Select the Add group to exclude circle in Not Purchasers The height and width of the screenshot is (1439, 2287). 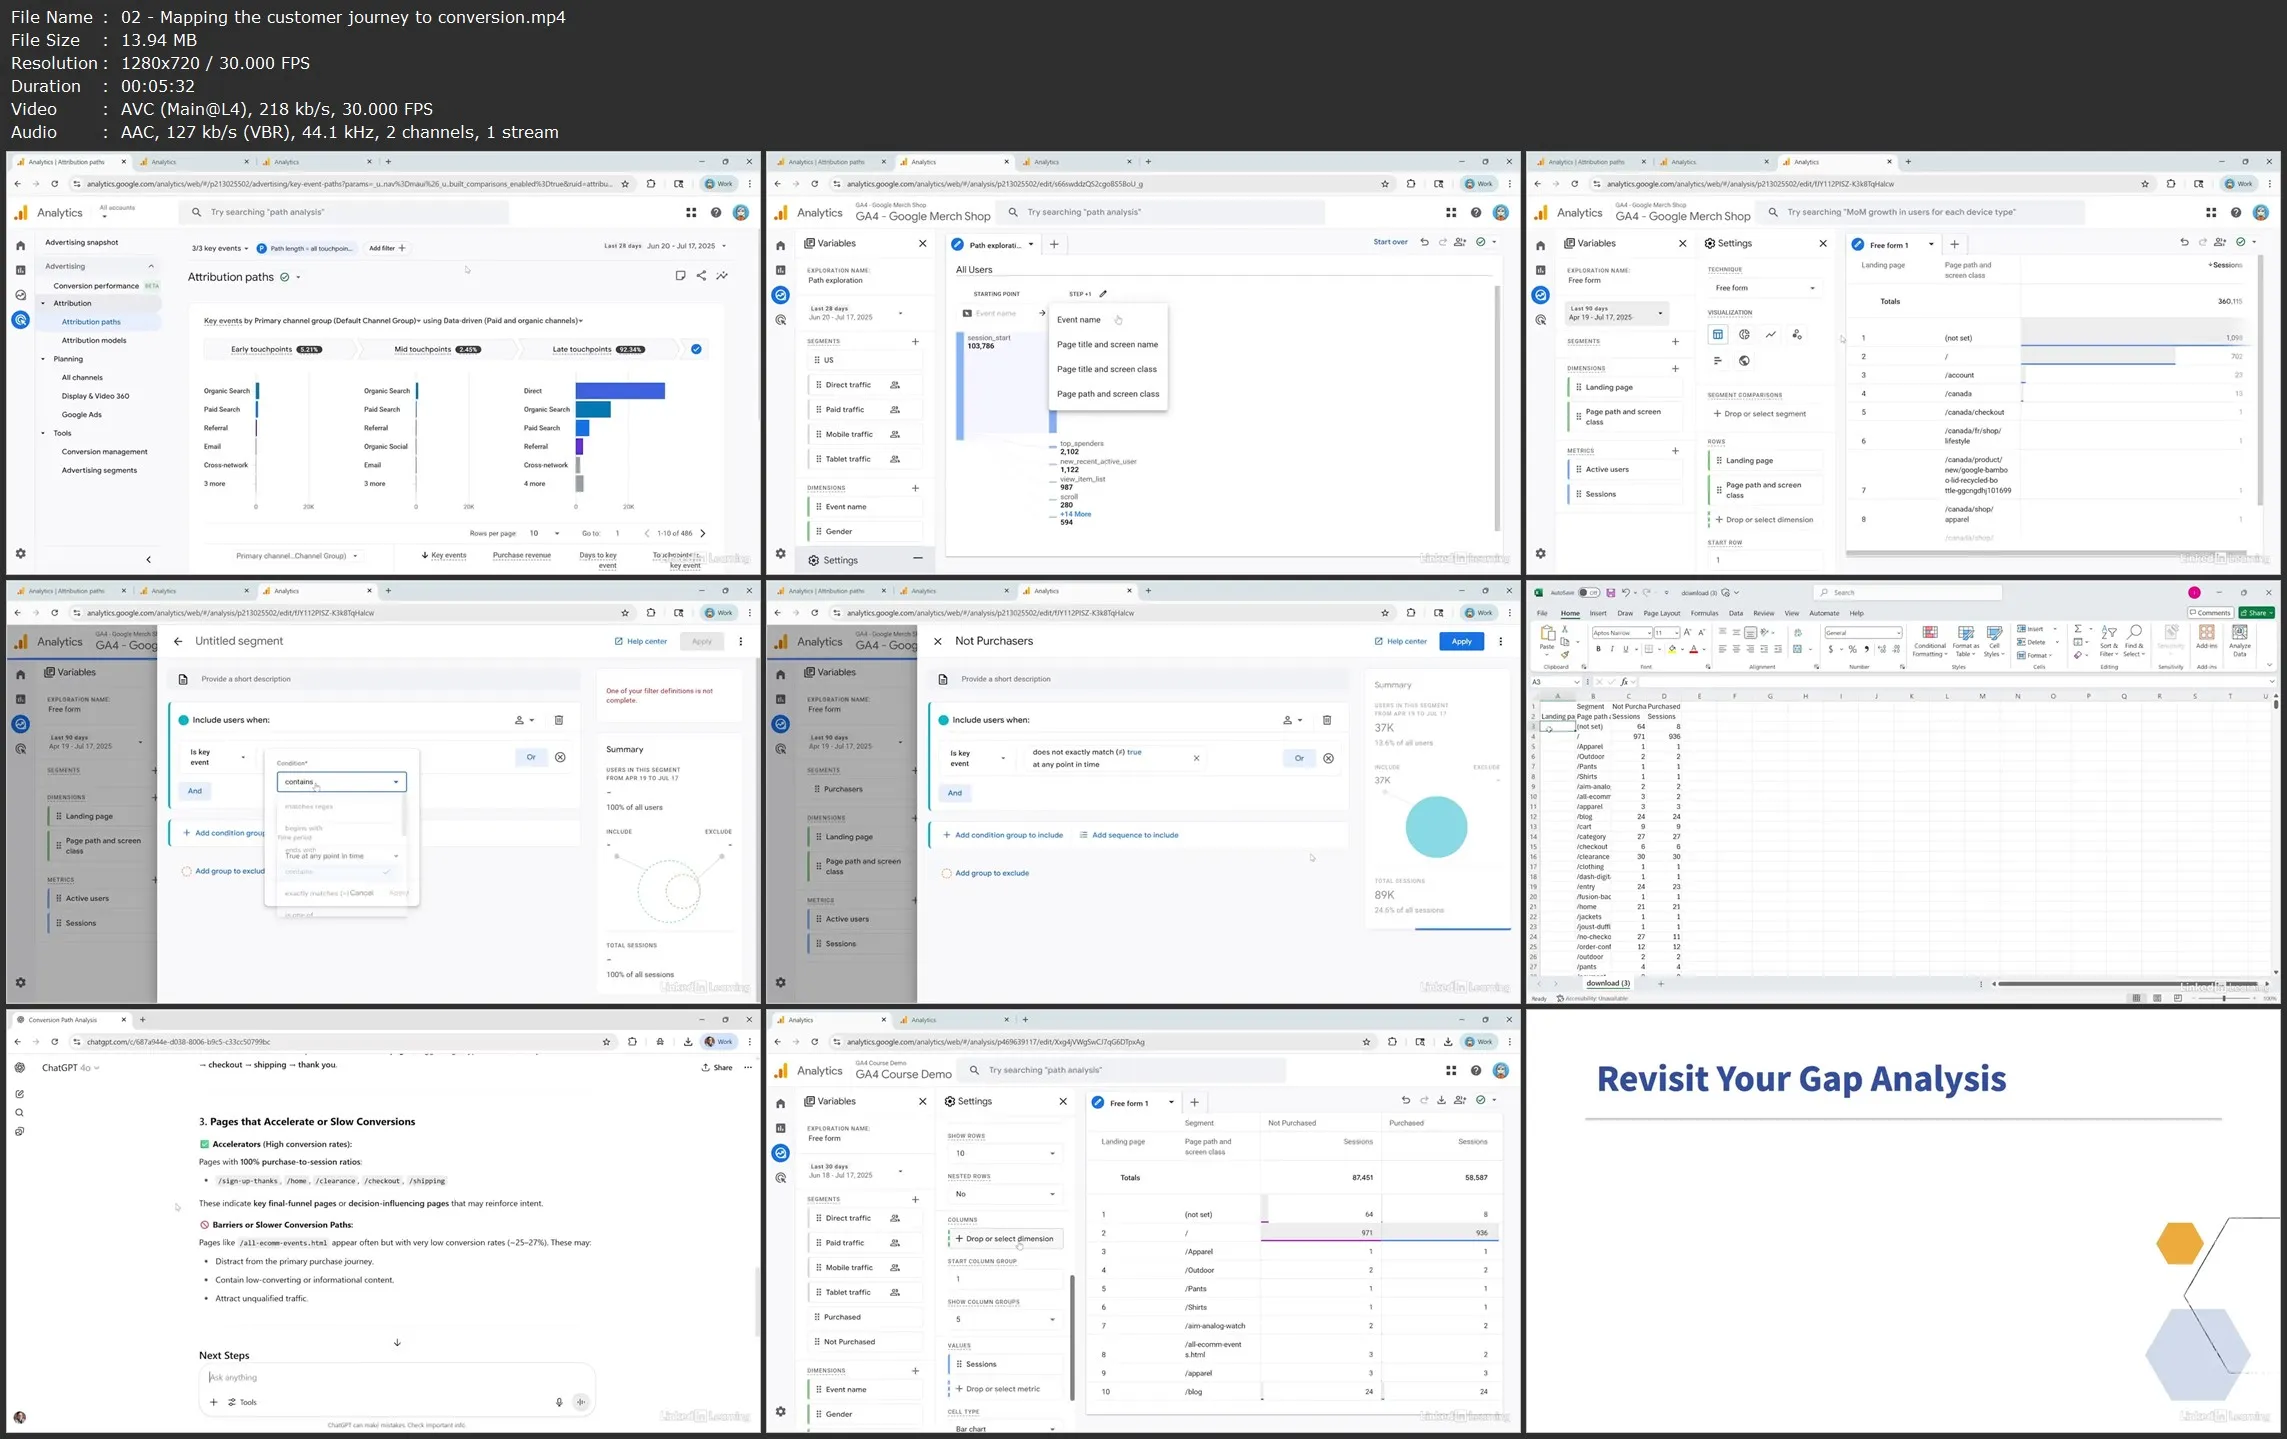click(946, 873)
